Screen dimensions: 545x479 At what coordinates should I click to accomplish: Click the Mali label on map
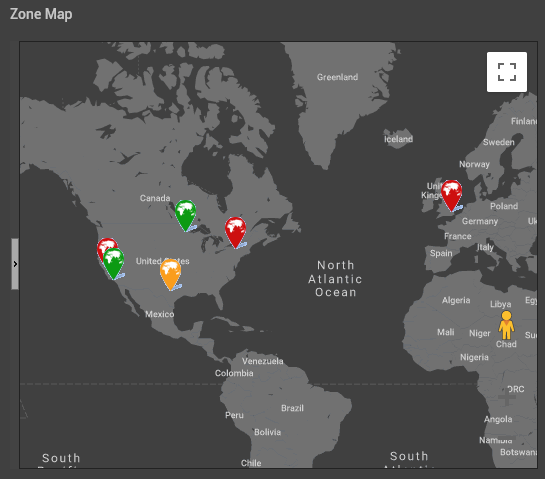pos(446,332)
